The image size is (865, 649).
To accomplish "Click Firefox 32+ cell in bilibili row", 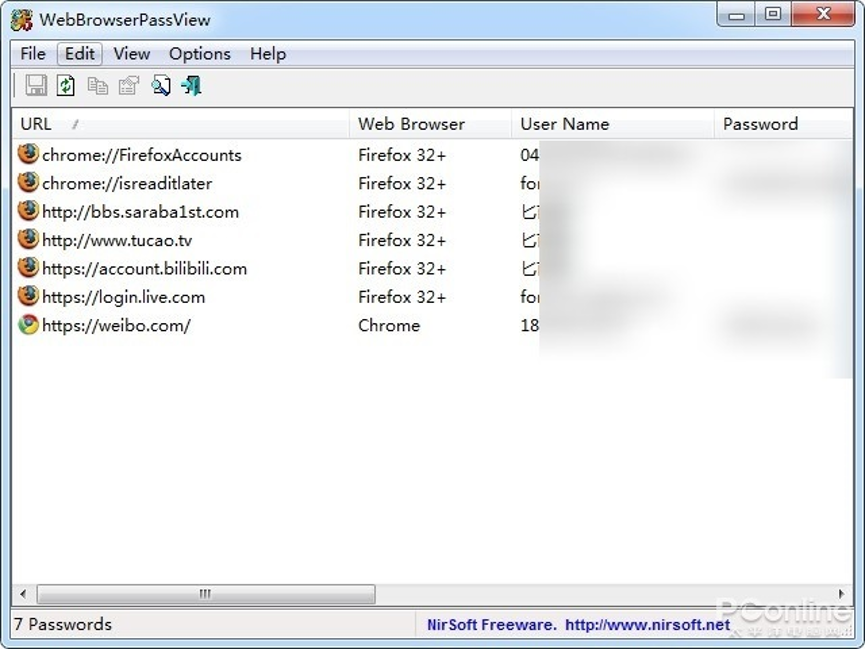I will 402,269.
